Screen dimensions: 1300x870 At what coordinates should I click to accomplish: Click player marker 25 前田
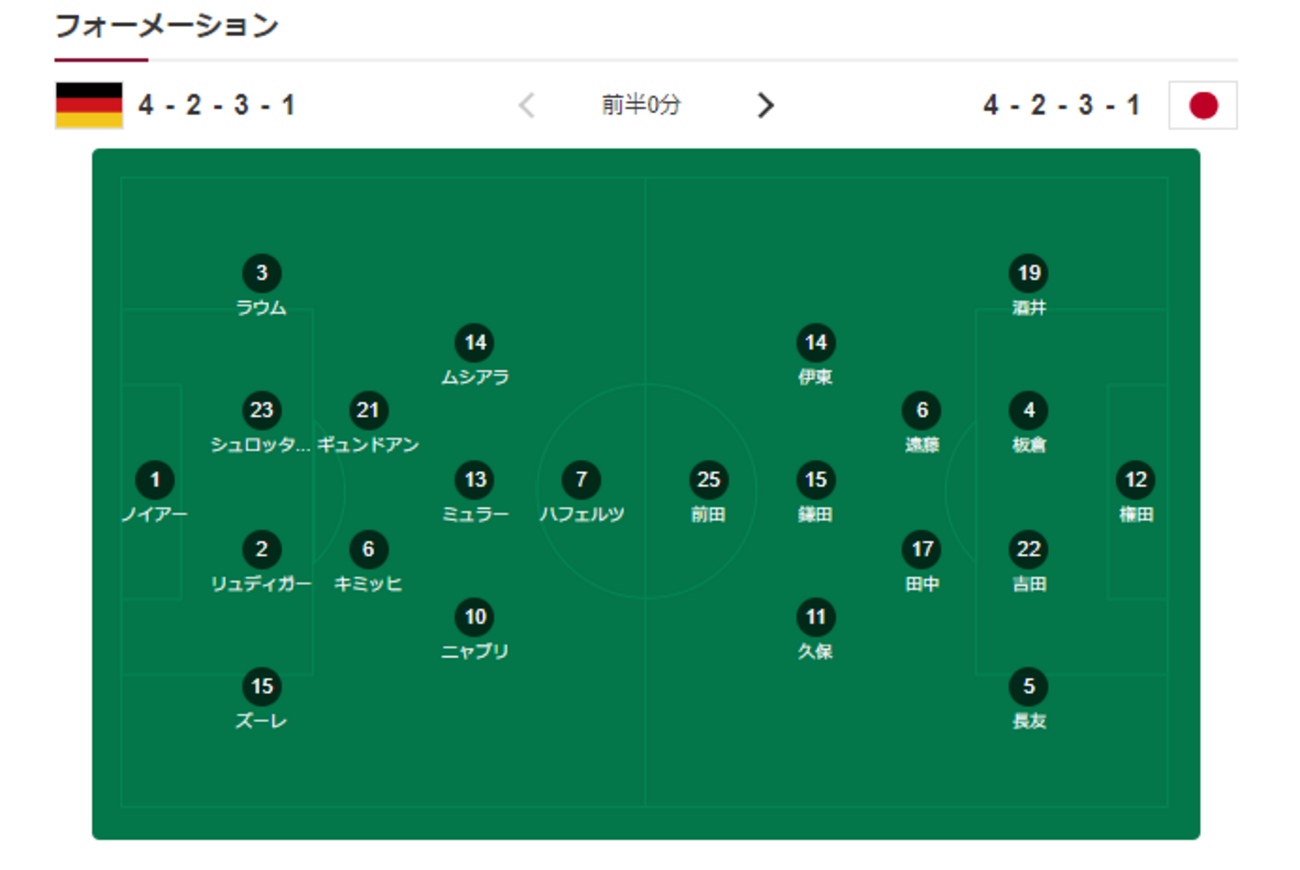click(x=708, y=480)
